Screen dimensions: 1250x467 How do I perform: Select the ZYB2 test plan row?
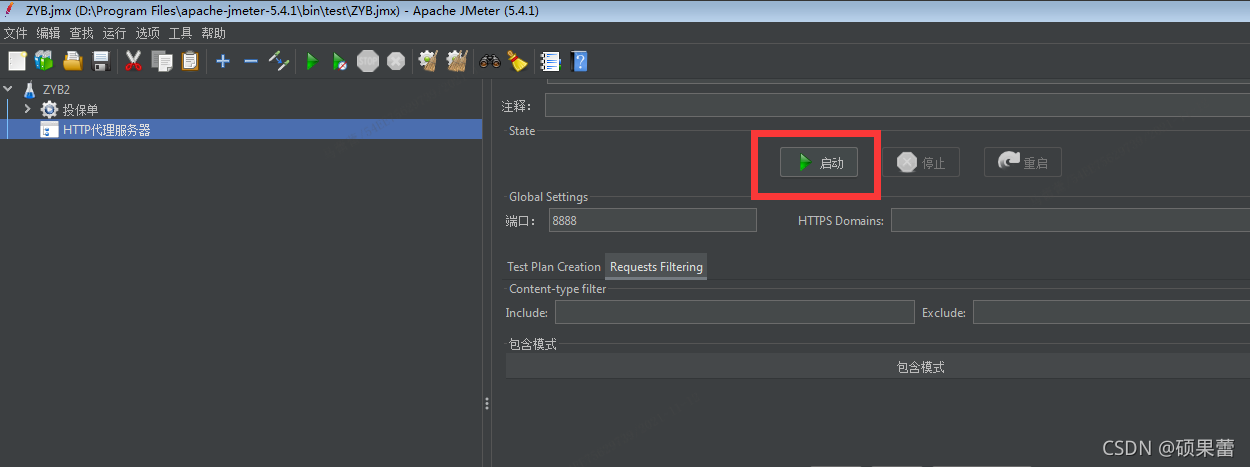[56, 89]
